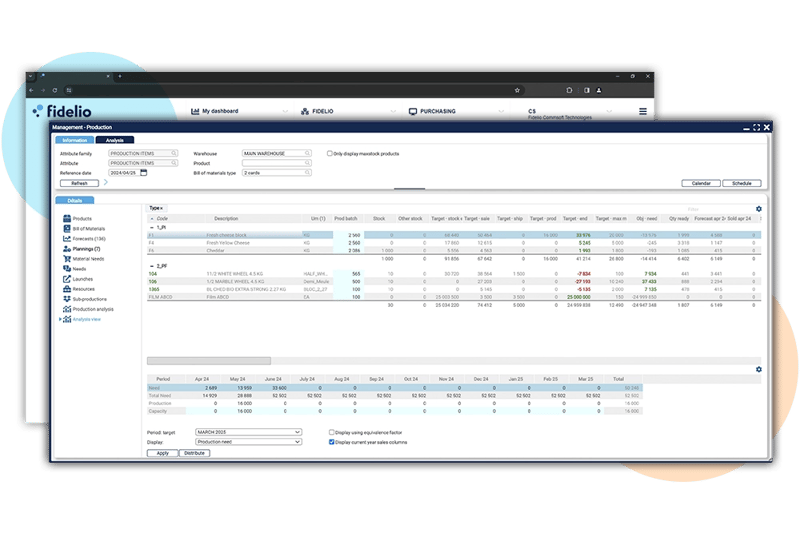Select the 1/2 MARBLE WHEEL 4.5 KG row

454,282
